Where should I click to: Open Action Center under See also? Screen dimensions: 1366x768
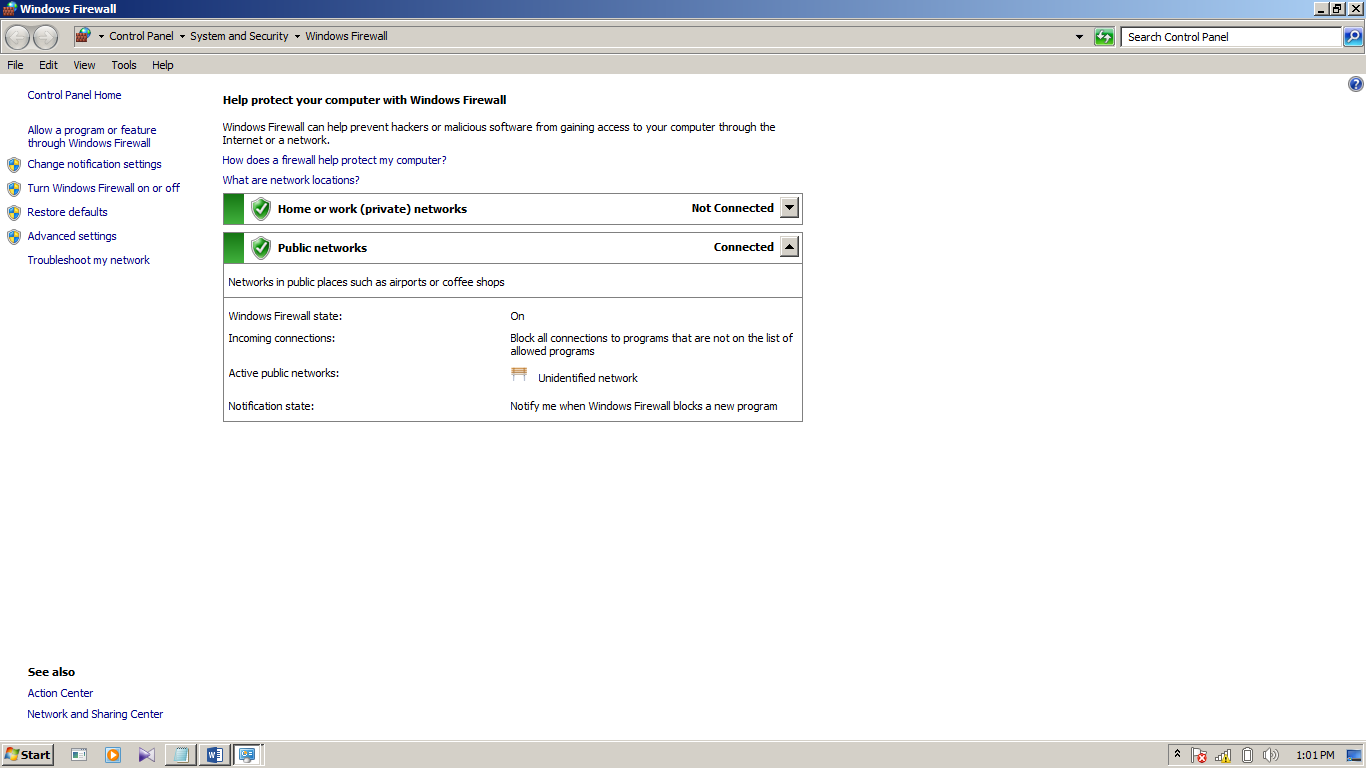pyautogui.click(x=60, y=693)
